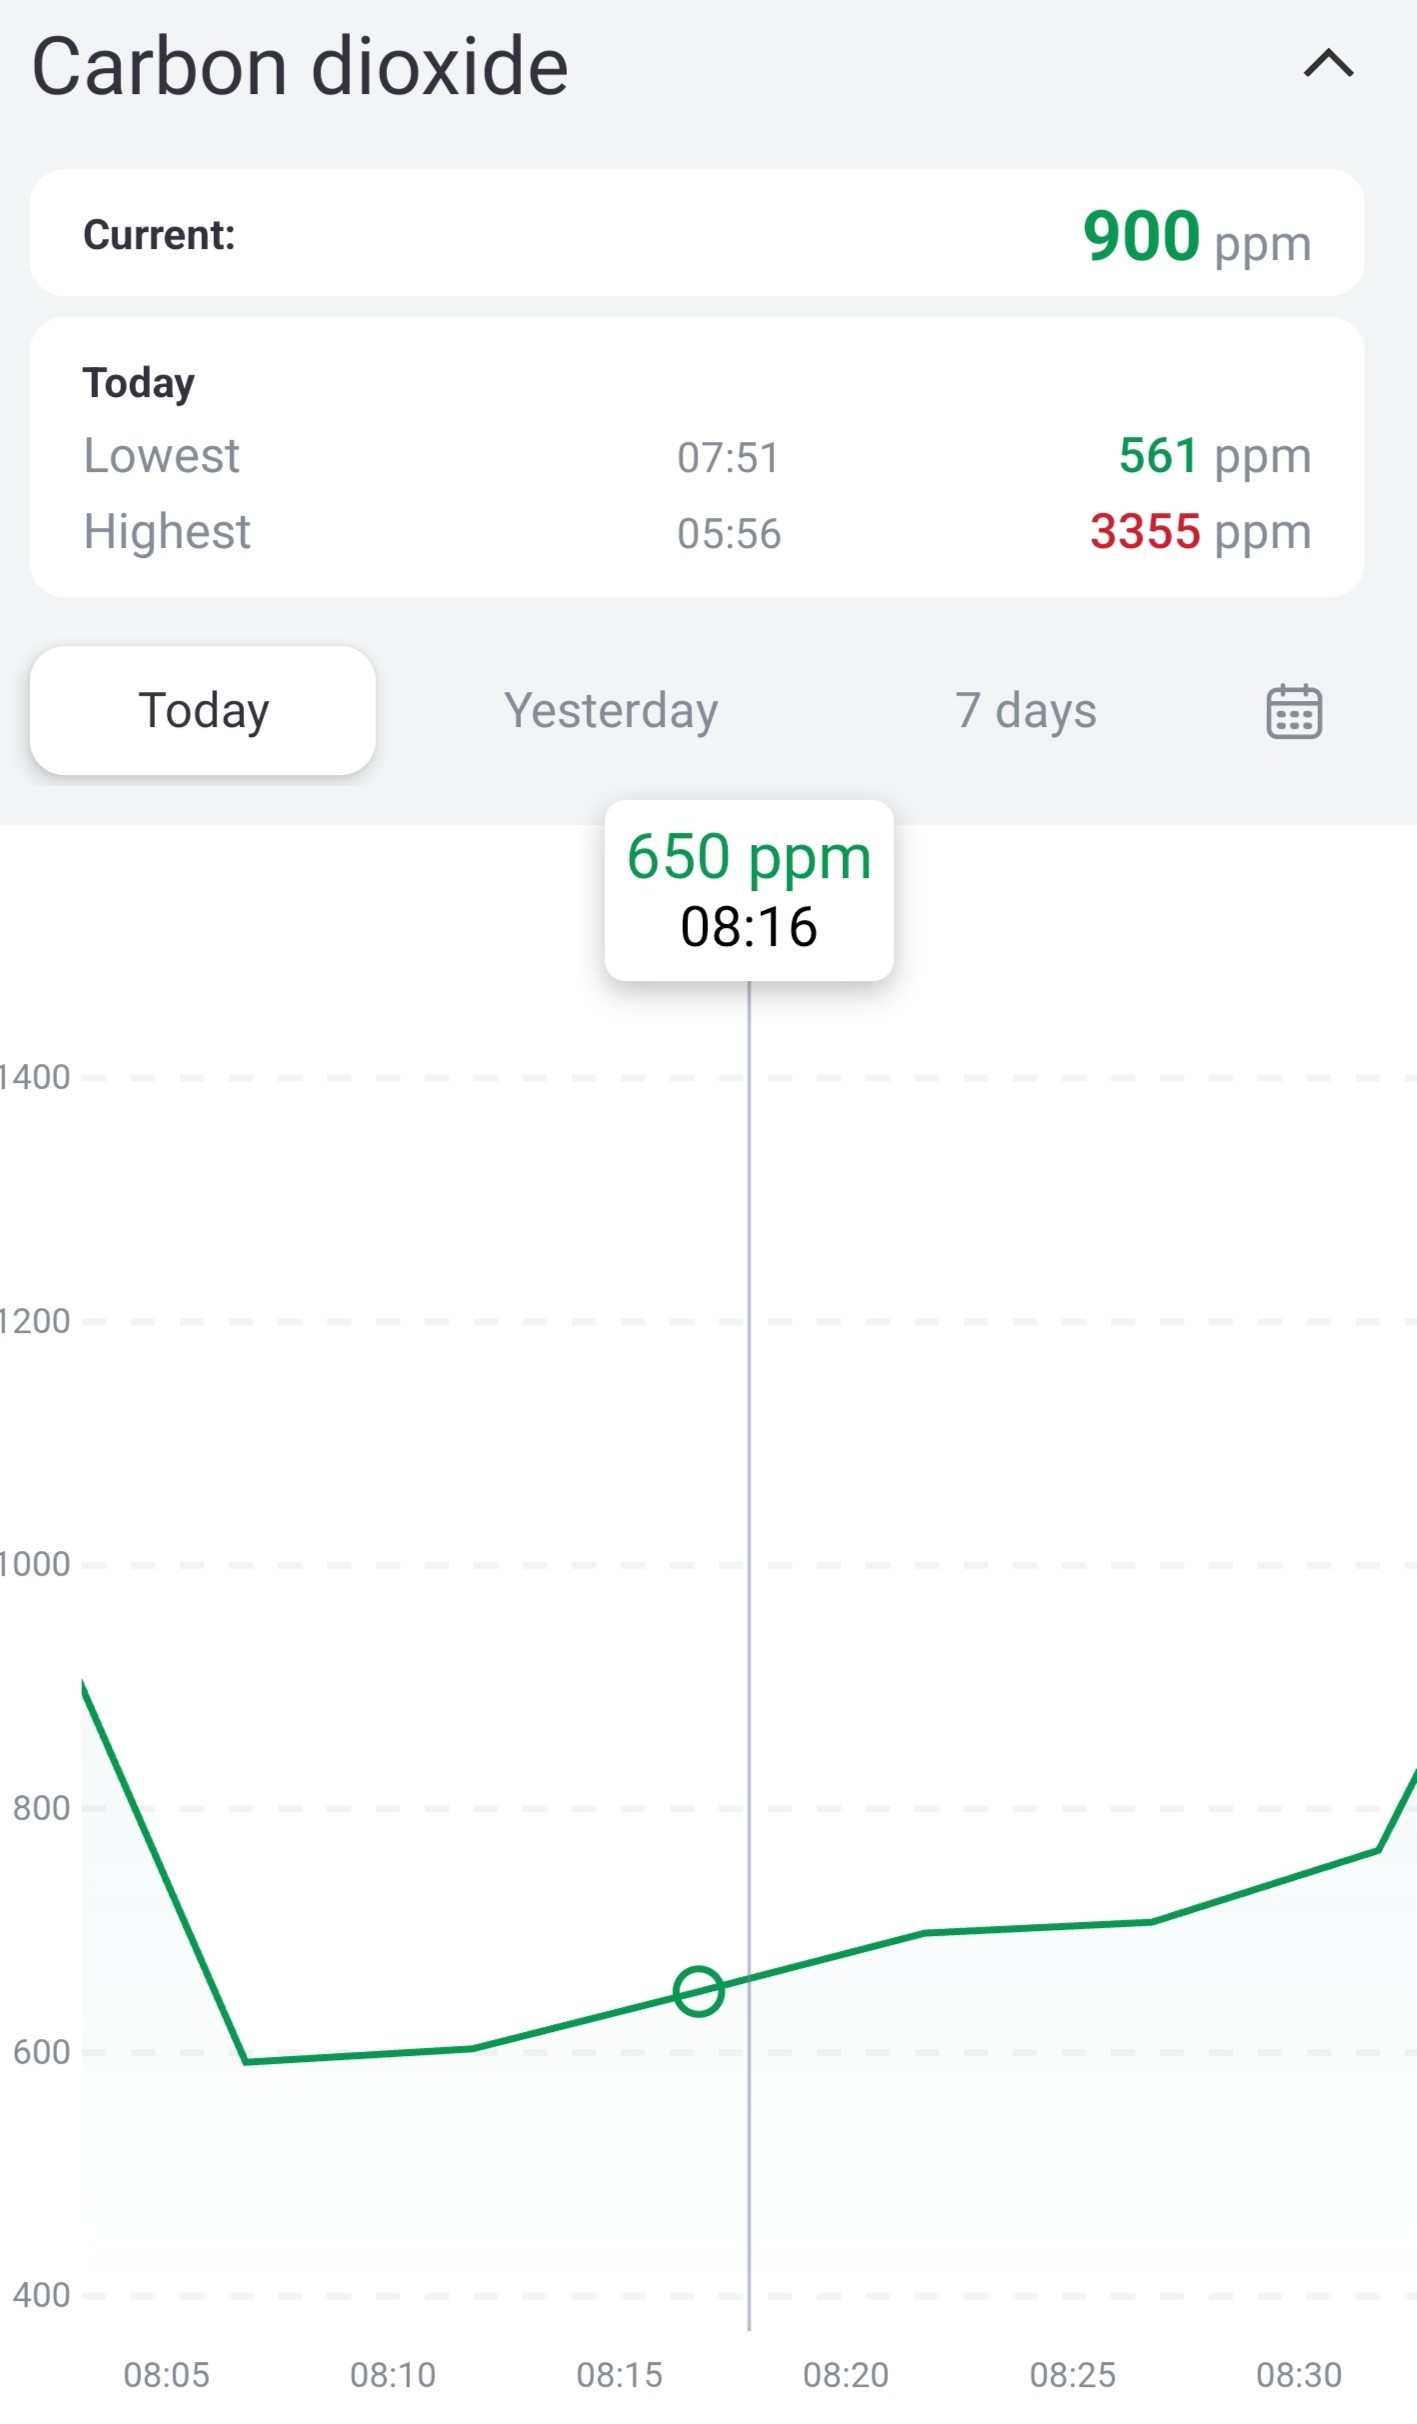The image size is (1417, 2424).
Task: Click the Carbon dioxide heading
Action: (300, 67)
